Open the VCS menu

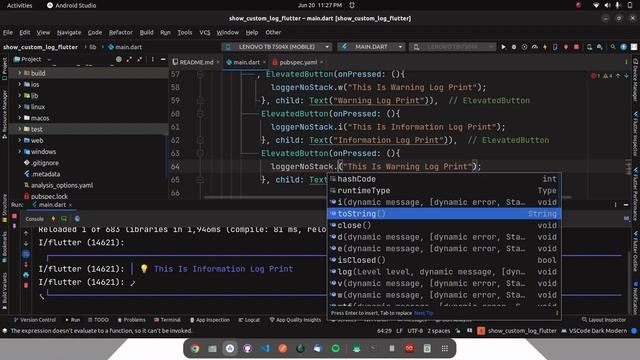(x=205, y=32)
